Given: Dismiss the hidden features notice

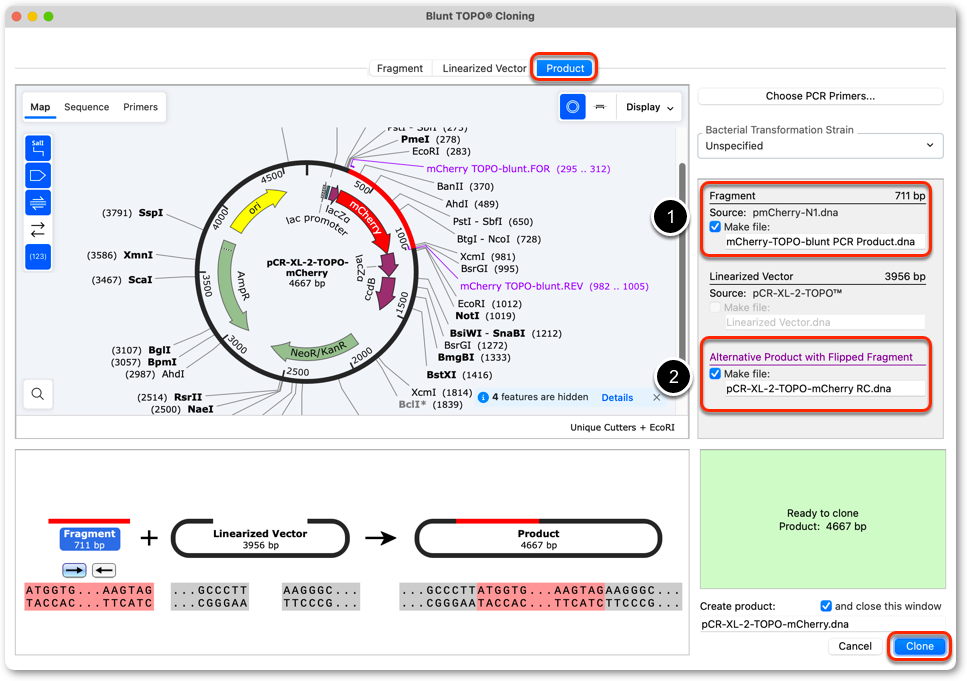Looking at the screenshot, I should [657, 397].
